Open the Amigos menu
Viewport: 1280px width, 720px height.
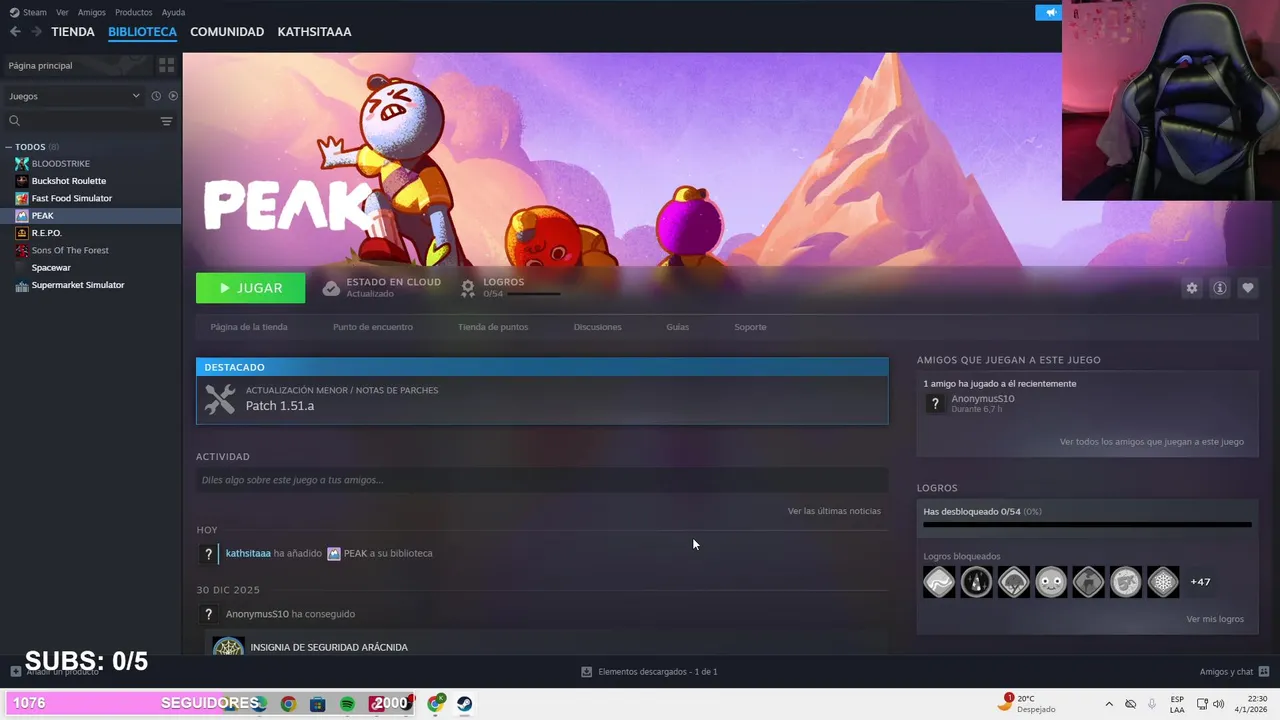pyautogui.click(x=91, y=12)
